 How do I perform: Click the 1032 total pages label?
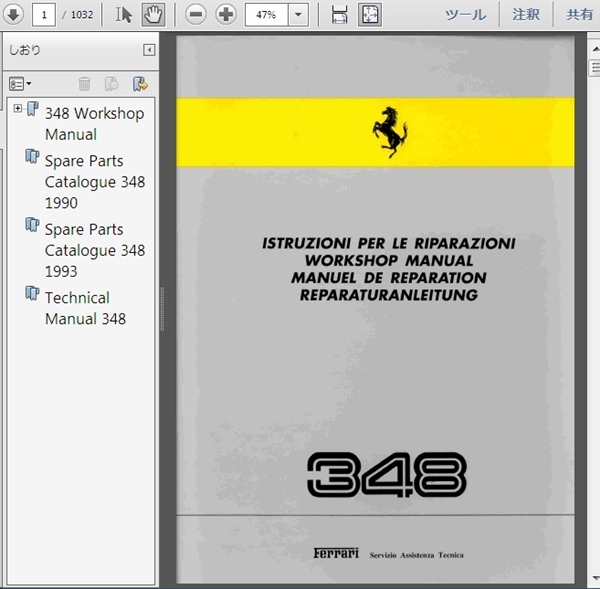[x=82, y=15]
